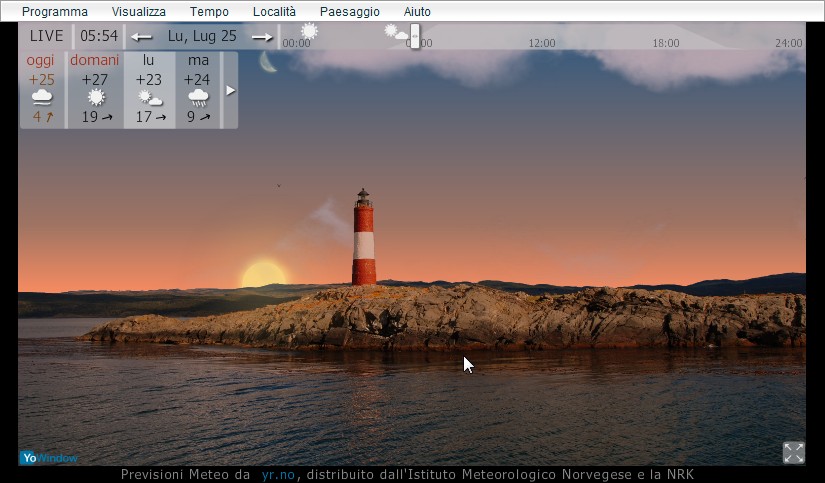Click the 05:54 time display

99,36
